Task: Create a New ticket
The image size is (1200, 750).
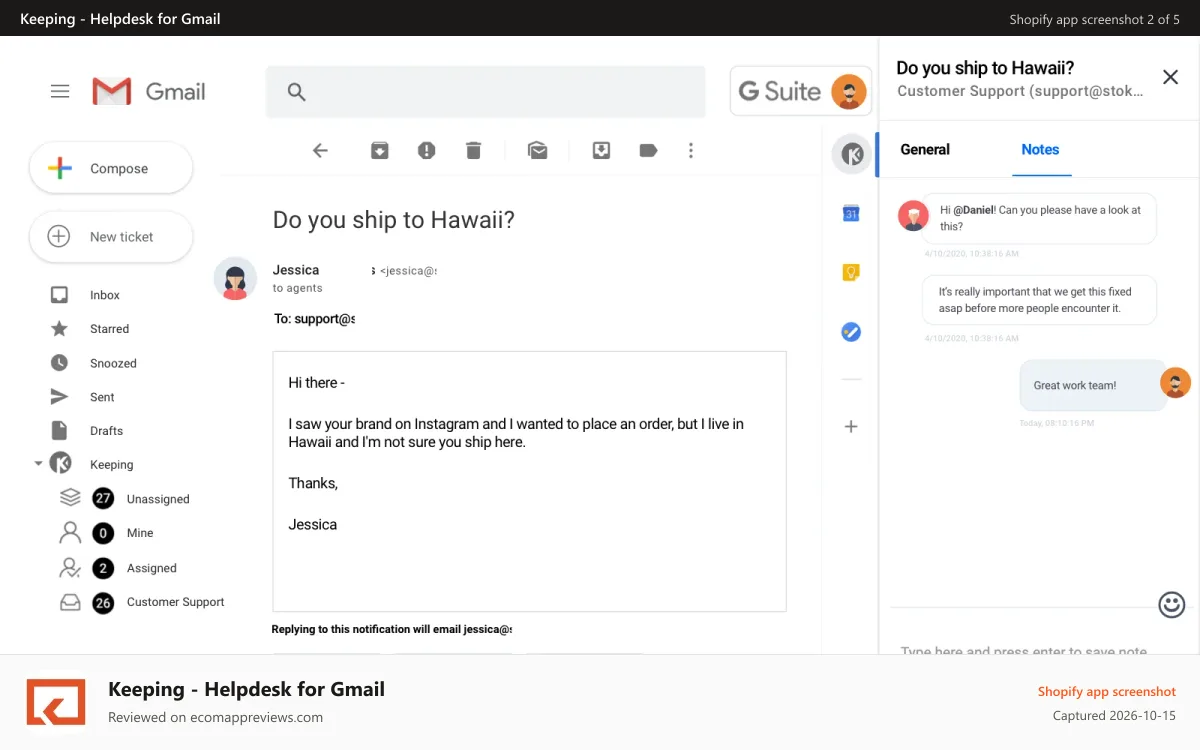Action: (x=111, y=237)
